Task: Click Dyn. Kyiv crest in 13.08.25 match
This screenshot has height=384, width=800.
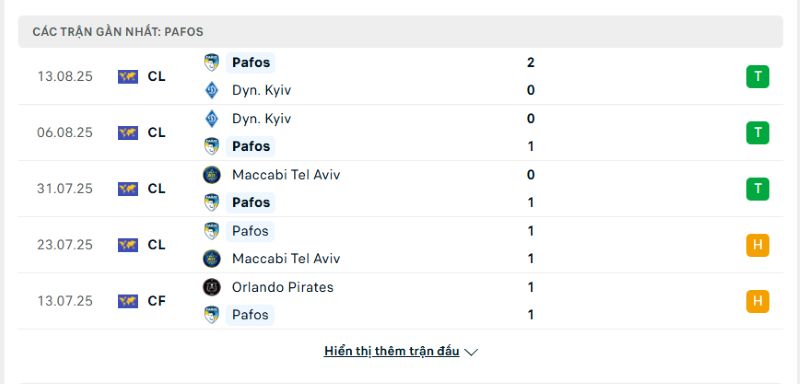Action: pos(211,90)
